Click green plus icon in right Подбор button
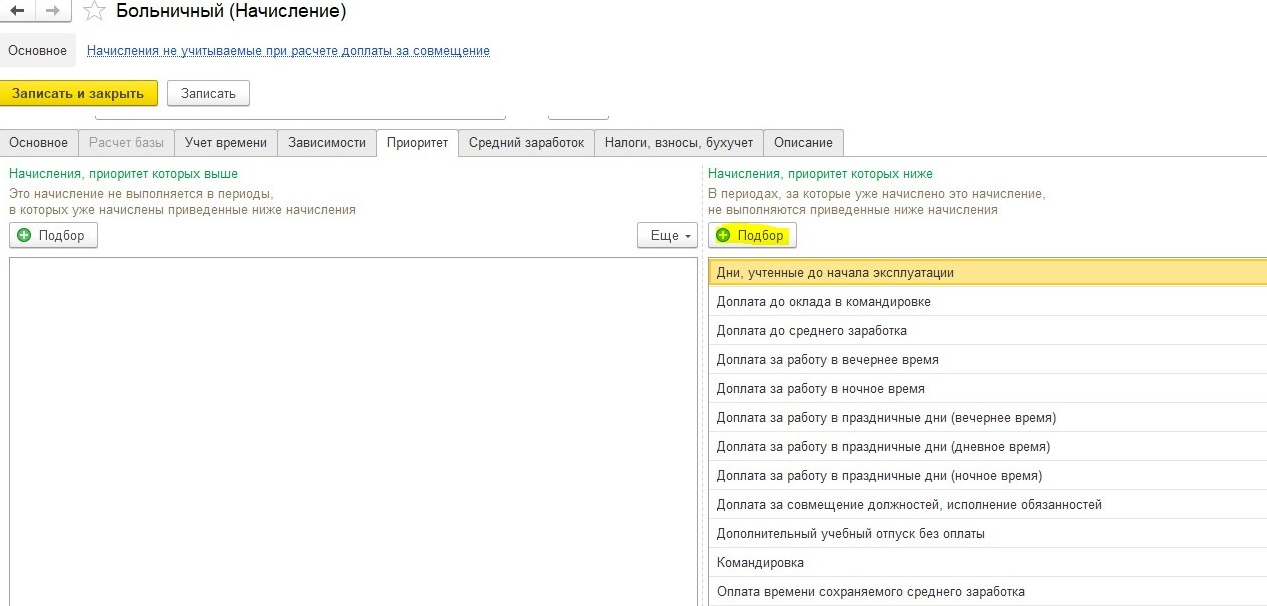This screenshot has height=606, width=1267. coord(724,236)
